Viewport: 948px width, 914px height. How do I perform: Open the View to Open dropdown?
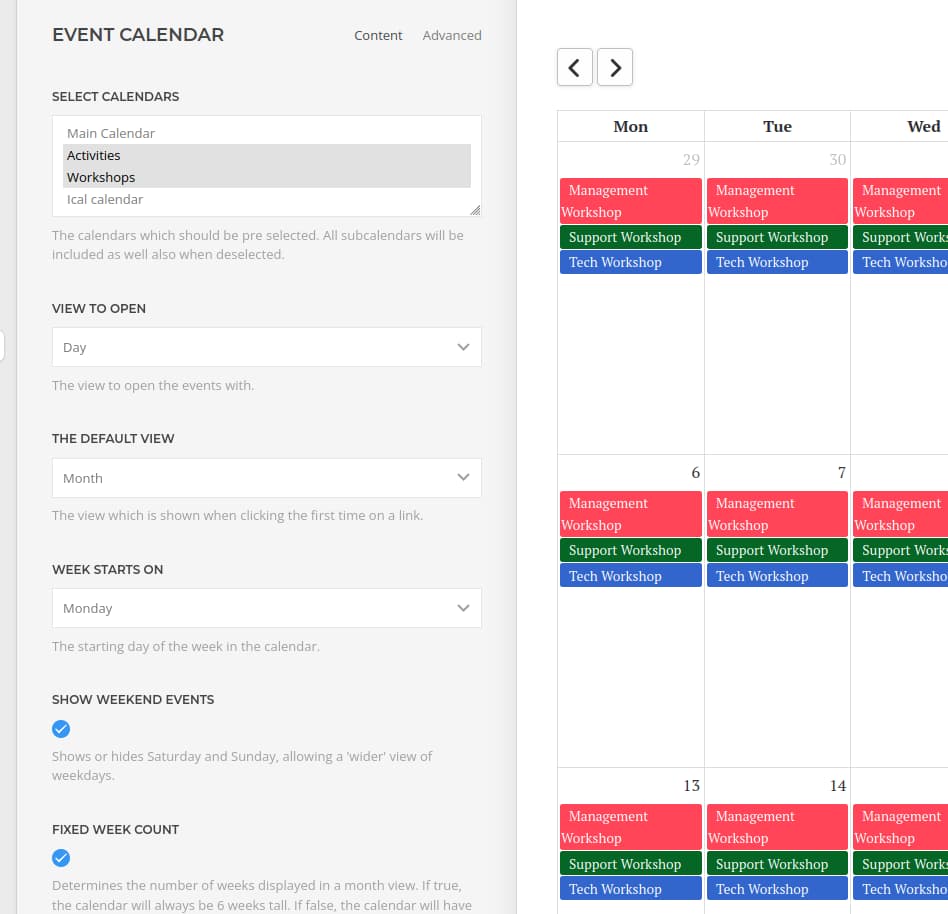tap(267, 347)
